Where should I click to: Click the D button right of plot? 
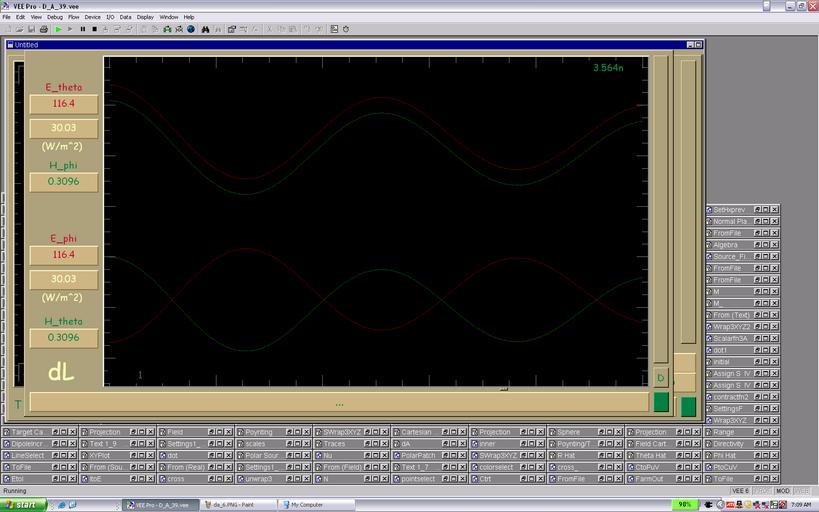[660, 378]
